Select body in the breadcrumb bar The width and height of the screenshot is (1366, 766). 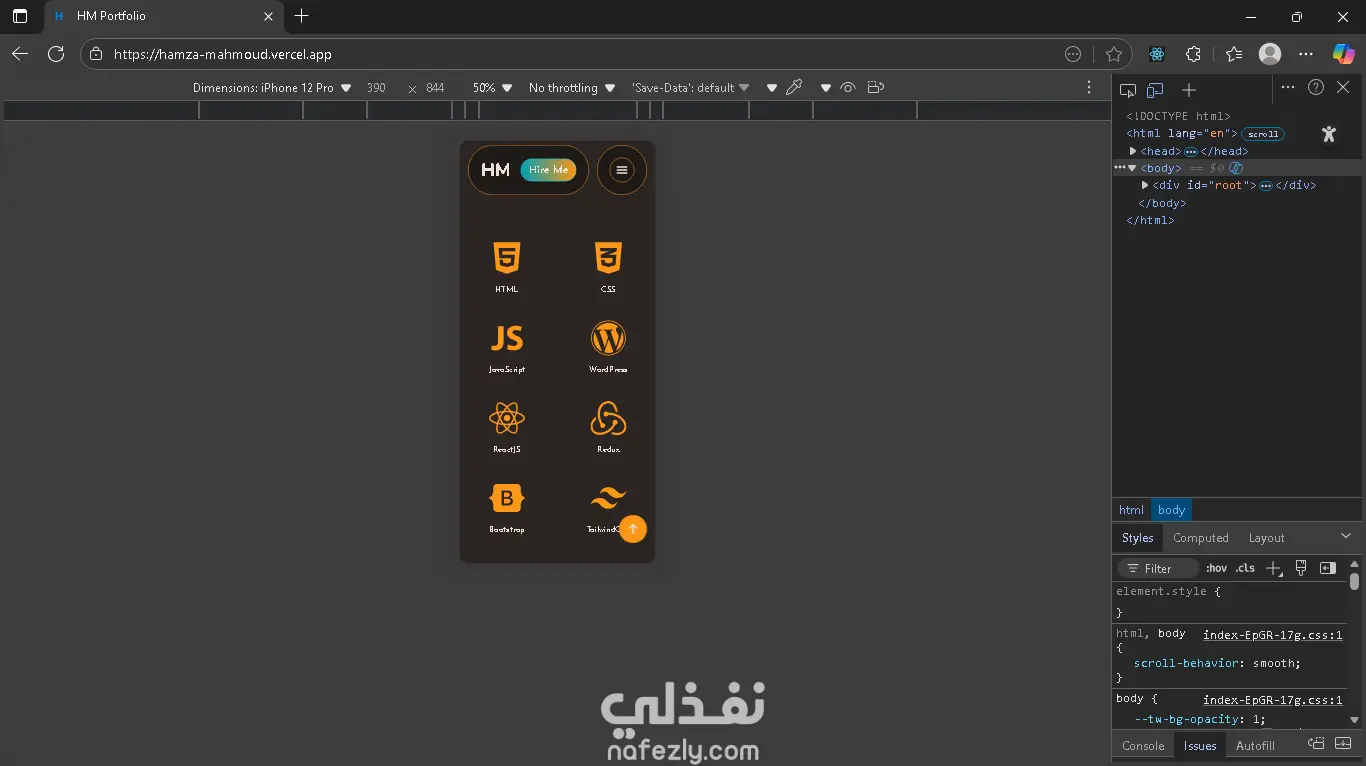click(1171, 510)
